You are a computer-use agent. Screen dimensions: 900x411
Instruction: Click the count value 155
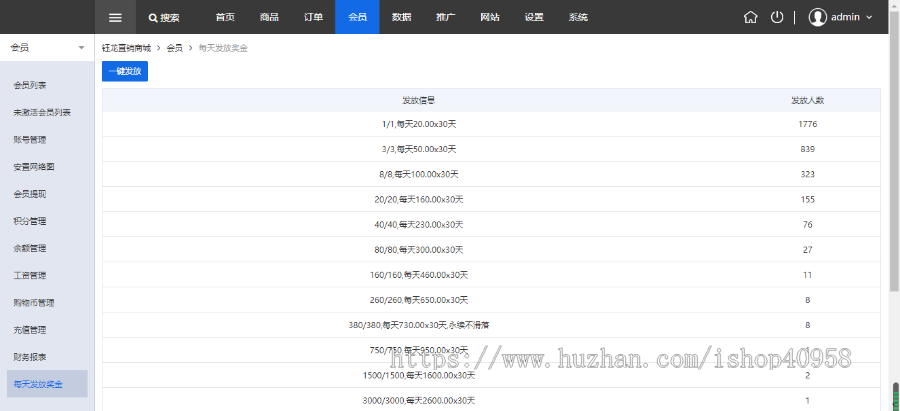pos(808,200)
